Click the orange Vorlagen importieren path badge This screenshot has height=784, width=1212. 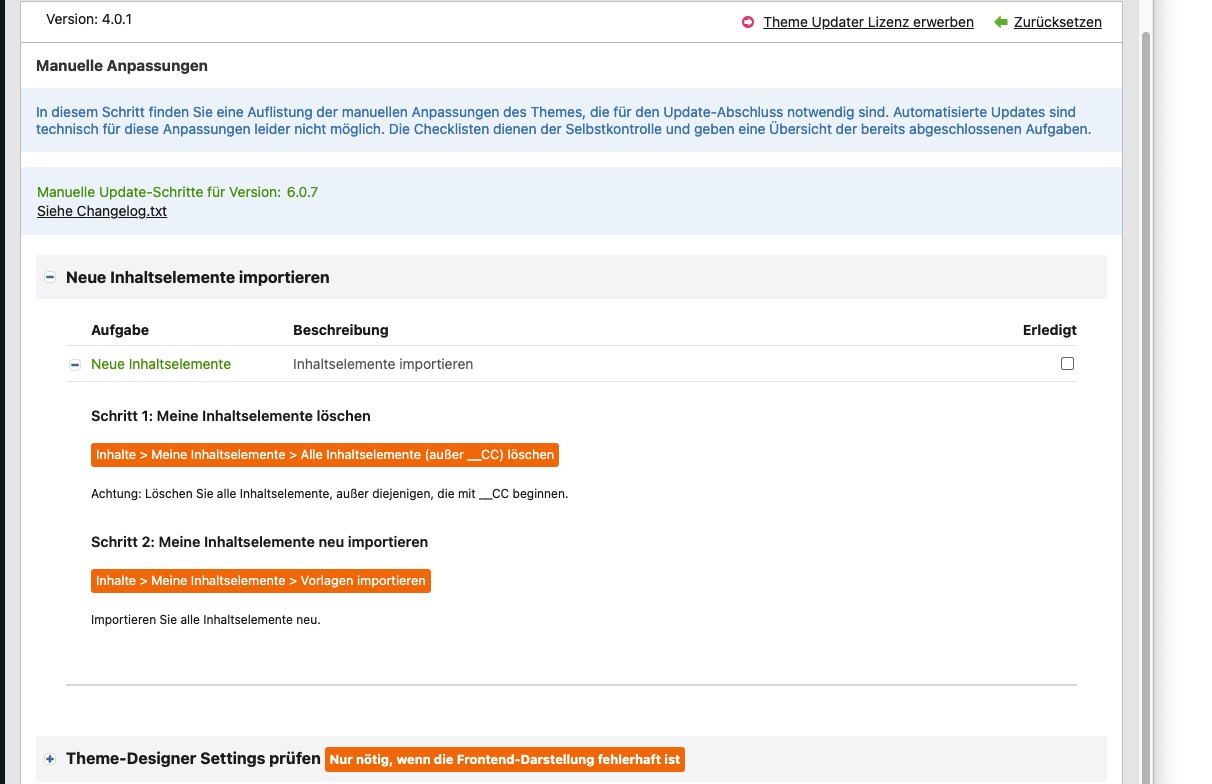[x=261, y=581]
